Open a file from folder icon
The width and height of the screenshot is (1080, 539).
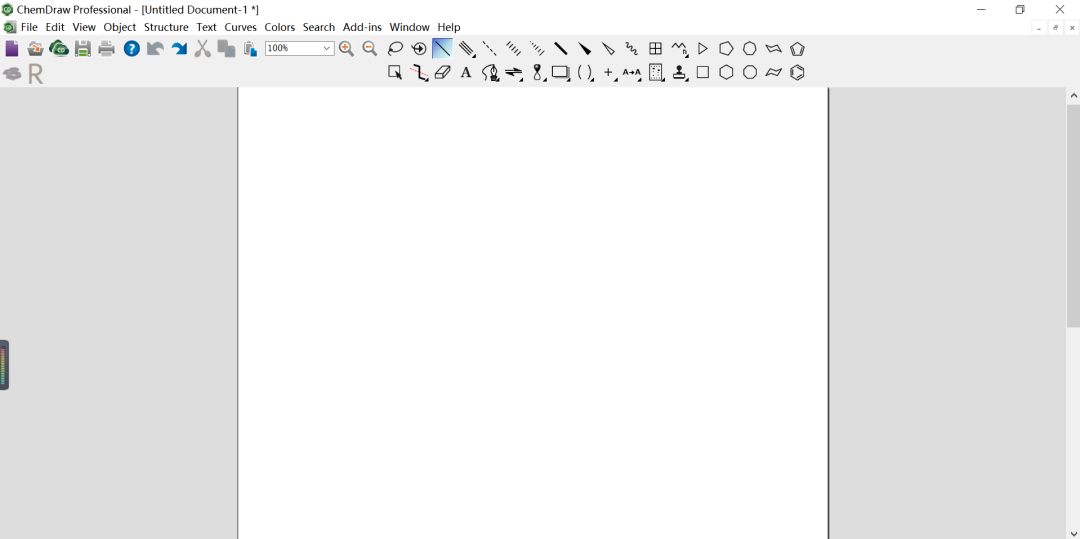(35, 48)
